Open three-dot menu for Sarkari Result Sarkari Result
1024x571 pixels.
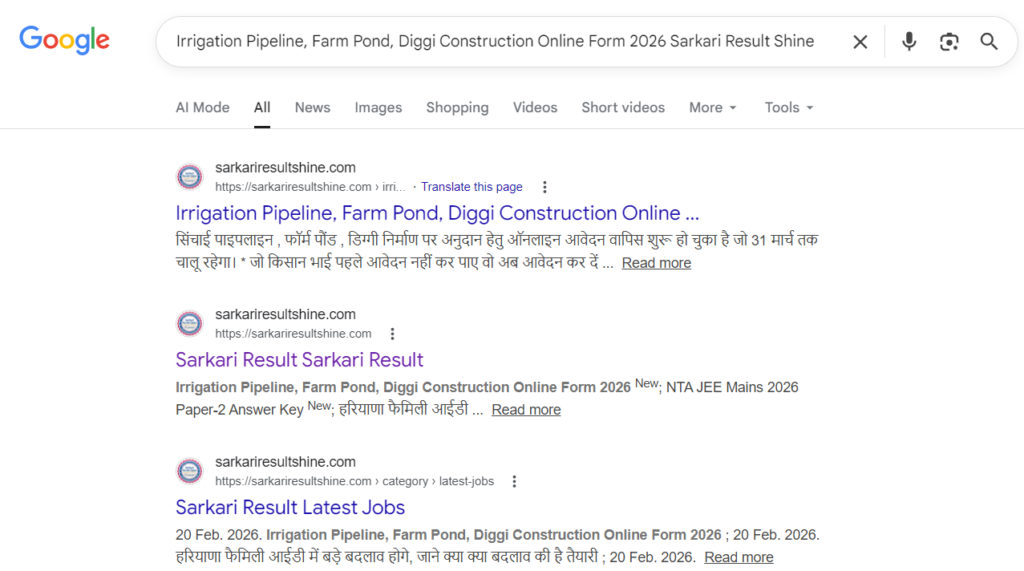coord(392,334)
